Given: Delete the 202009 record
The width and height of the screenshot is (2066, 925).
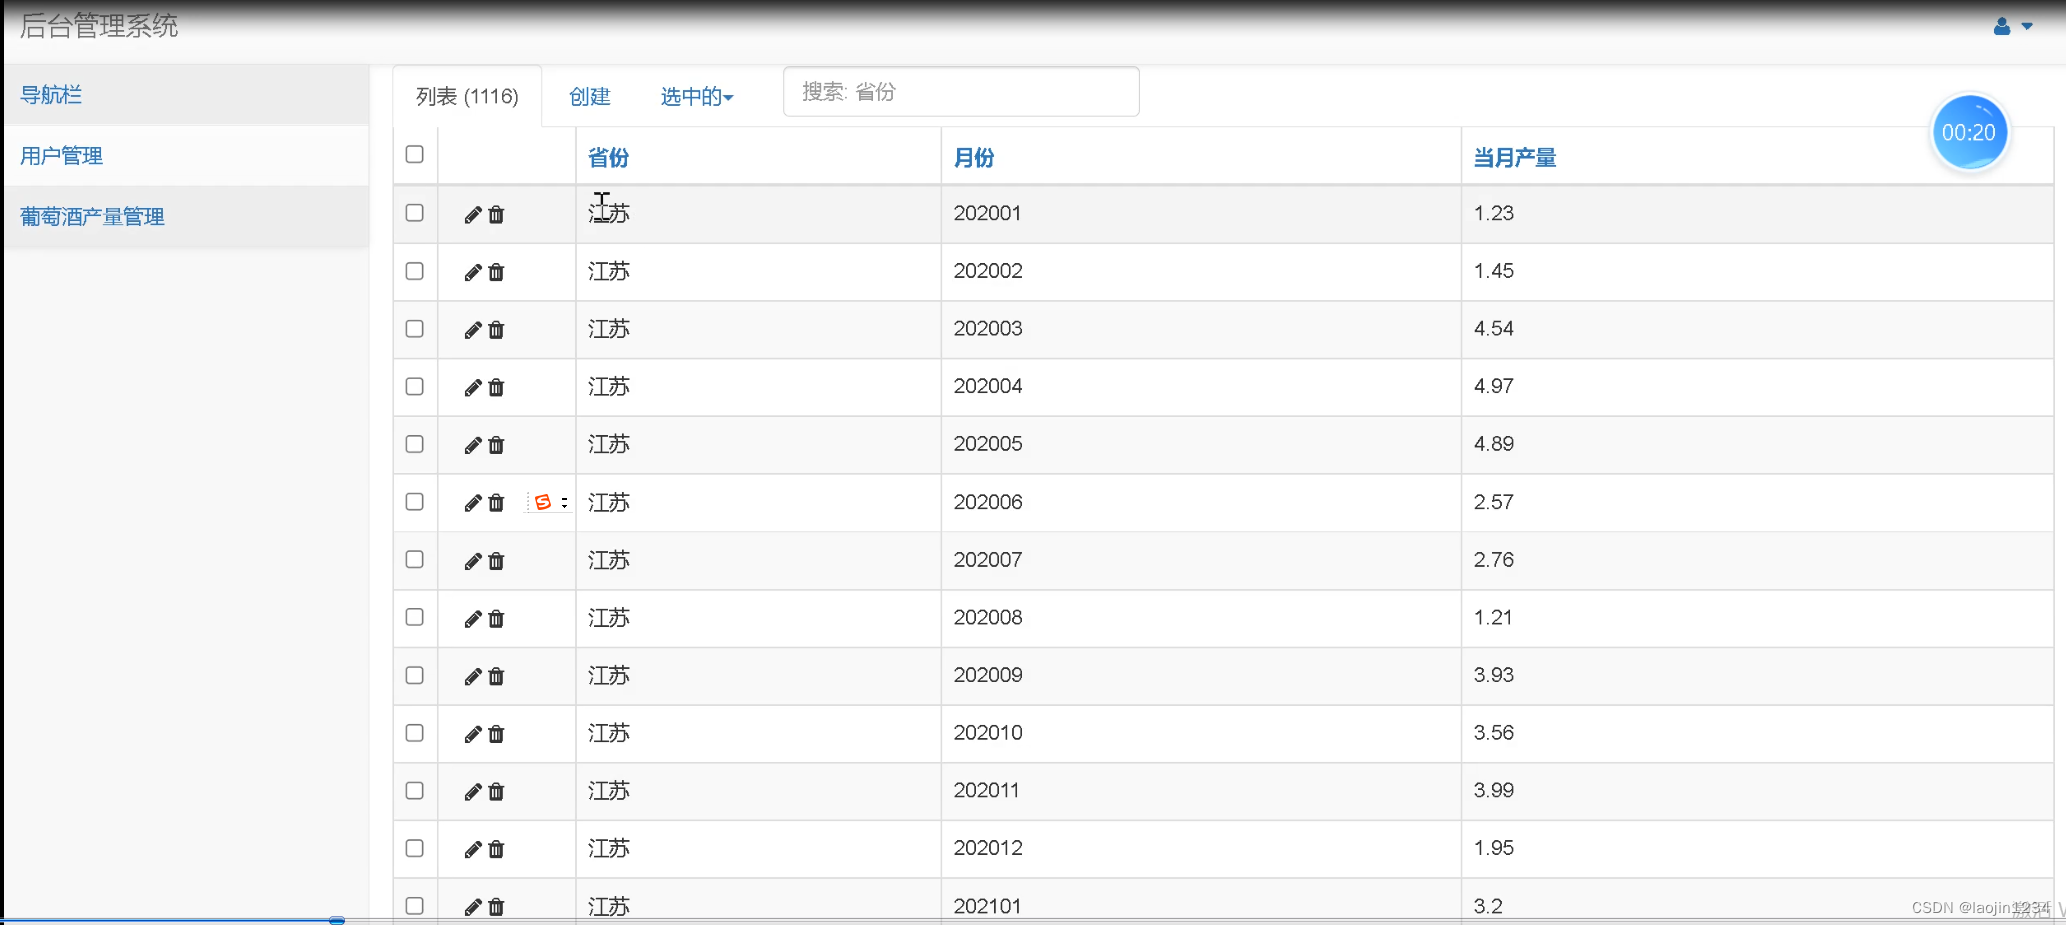Looking at the screenshot, I should (496, 677).
